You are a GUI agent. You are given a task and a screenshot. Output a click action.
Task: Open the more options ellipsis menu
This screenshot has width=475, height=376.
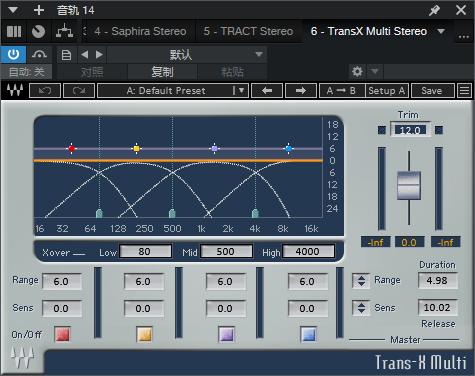464,36
